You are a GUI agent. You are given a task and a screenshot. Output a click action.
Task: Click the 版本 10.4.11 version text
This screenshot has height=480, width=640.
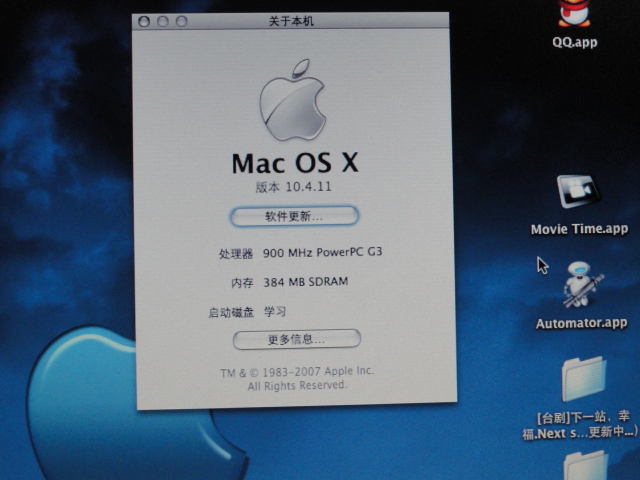click(x=292, y=189)
